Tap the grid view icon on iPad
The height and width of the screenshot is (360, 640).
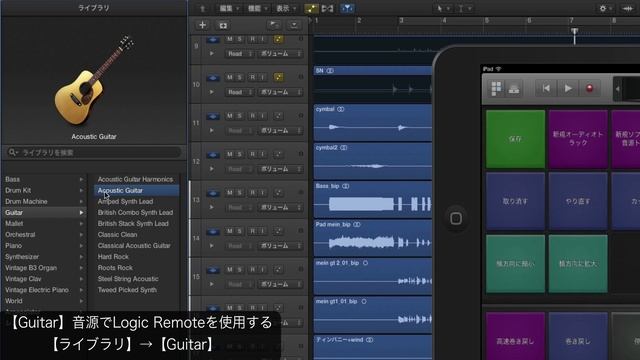(x=496, y=88)
